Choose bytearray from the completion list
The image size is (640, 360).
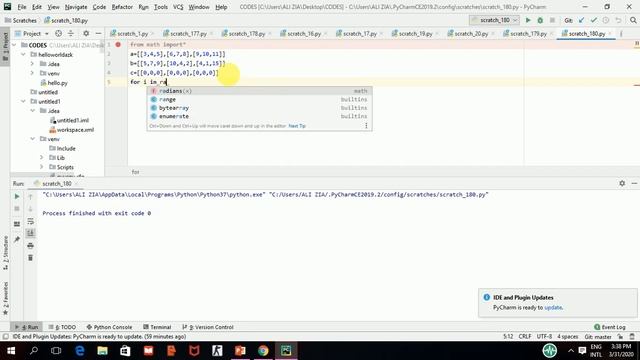point(259,108)
